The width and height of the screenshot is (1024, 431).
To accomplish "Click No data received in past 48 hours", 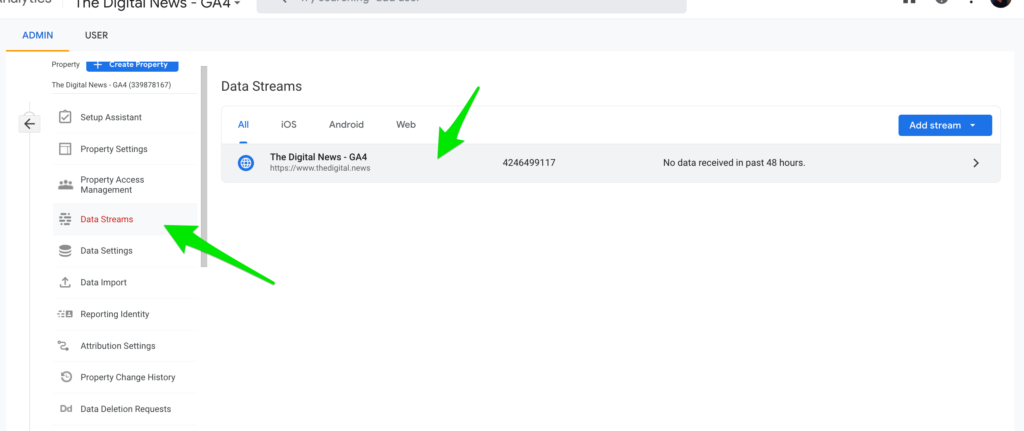I will click(x=734, y=163).
